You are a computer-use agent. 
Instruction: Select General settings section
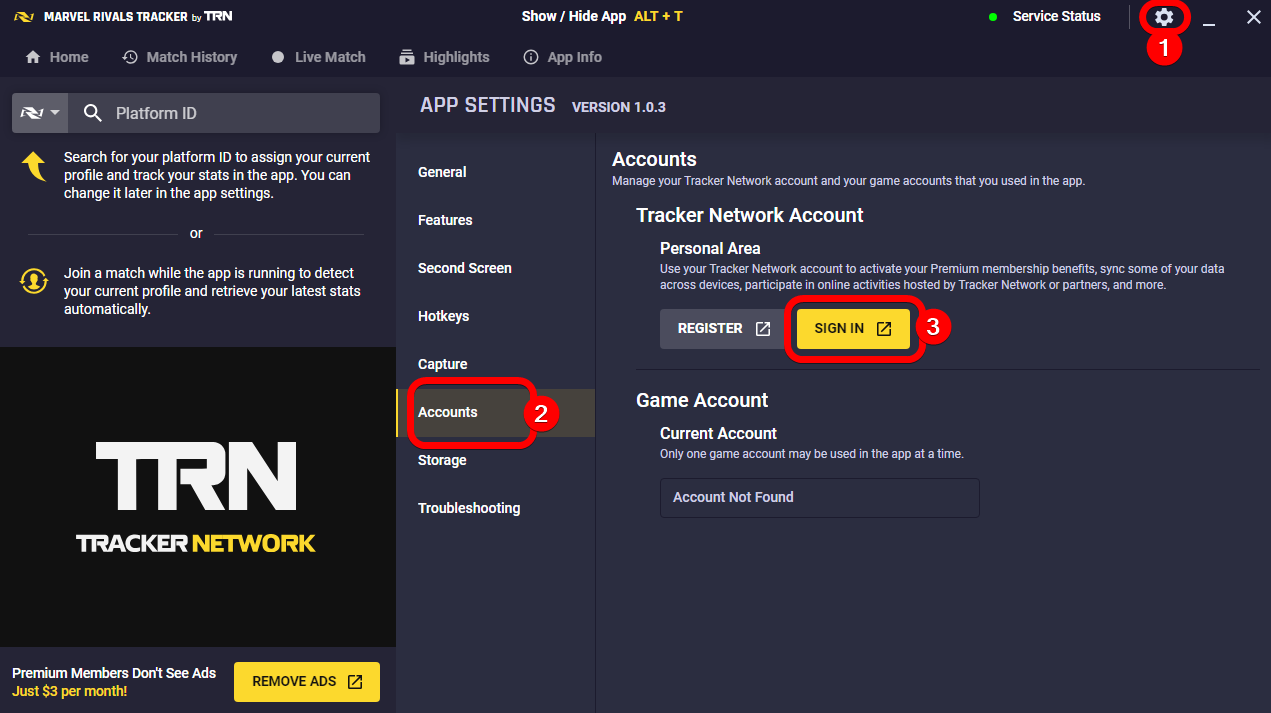click(496, 172)
